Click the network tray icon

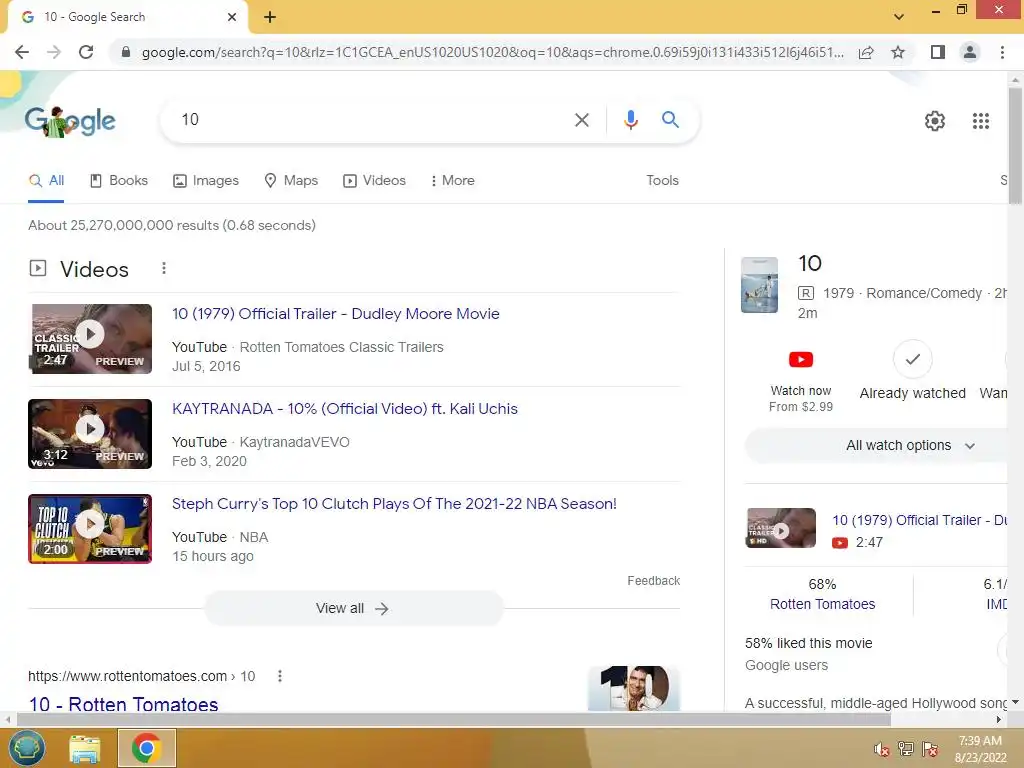(905, 749)
